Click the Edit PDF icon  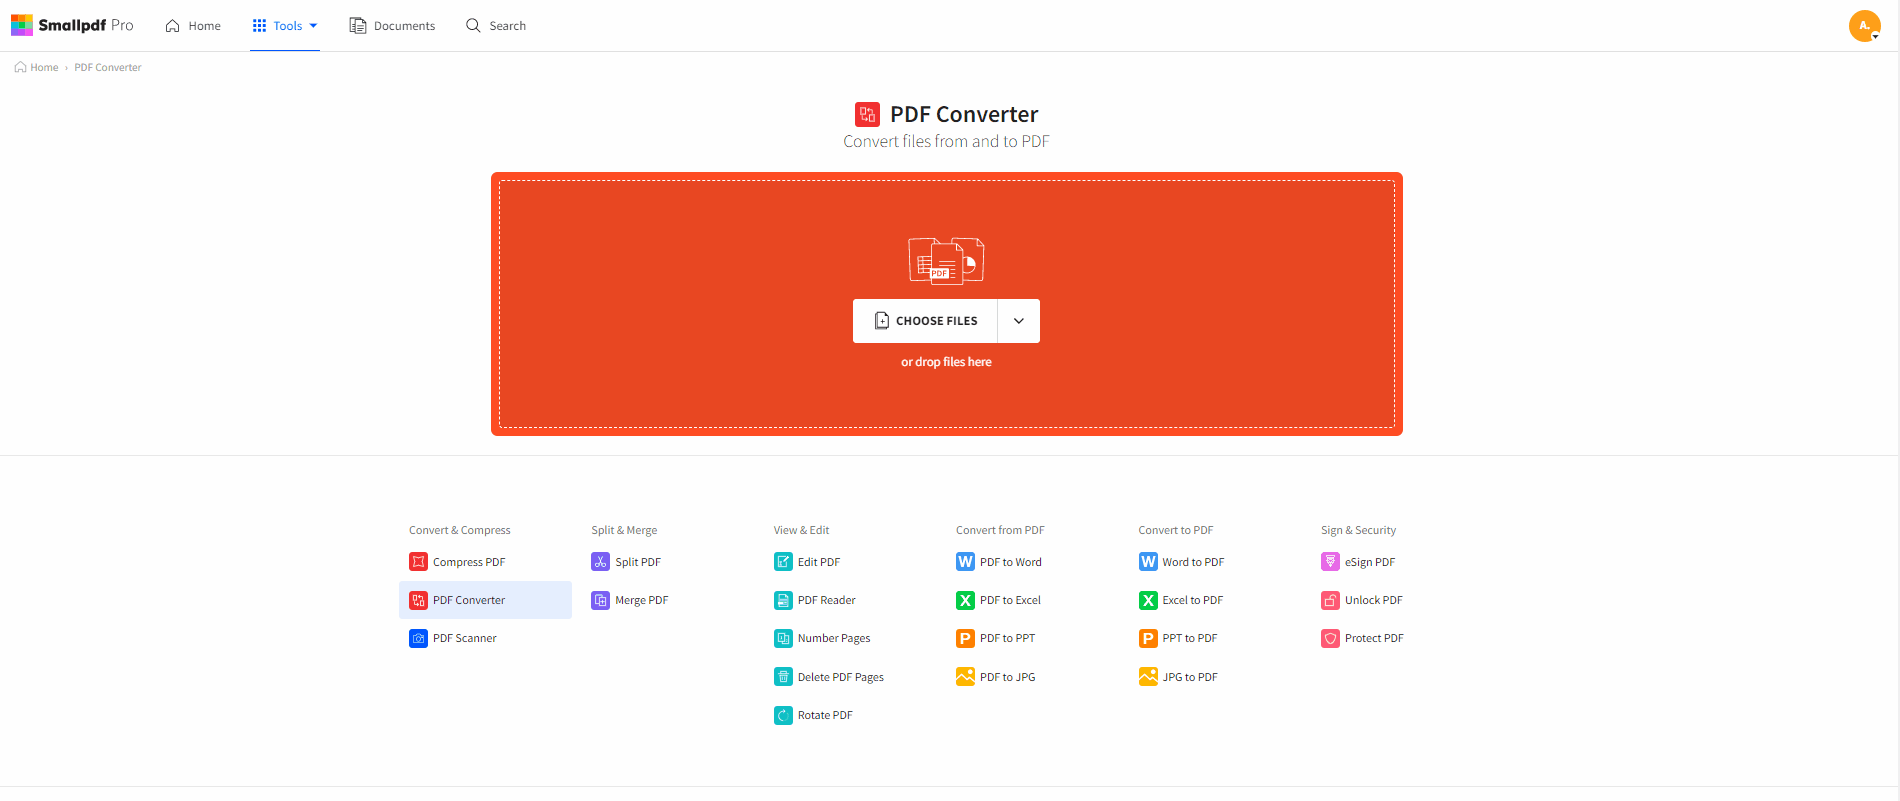pos(783,562)
